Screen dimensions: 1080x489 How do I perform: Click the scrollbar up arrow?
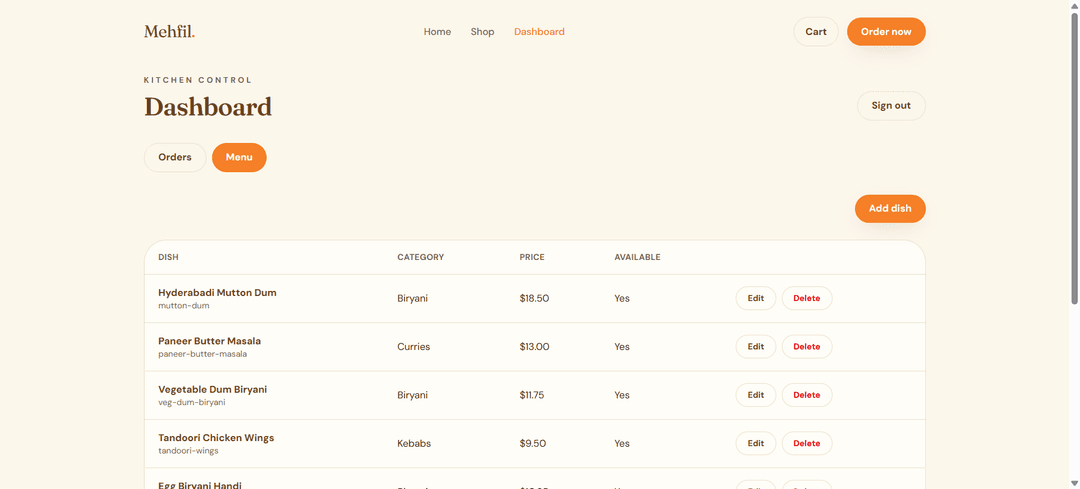pos(1074,6)
